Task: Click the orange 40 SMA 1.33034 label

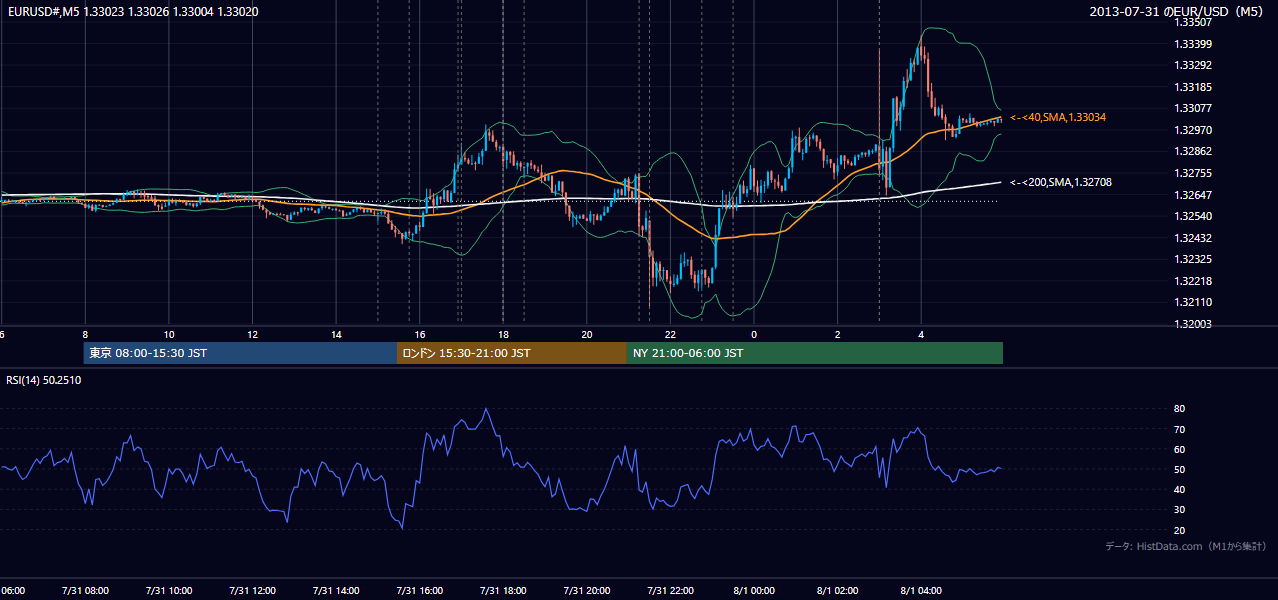Action: 1057,118
